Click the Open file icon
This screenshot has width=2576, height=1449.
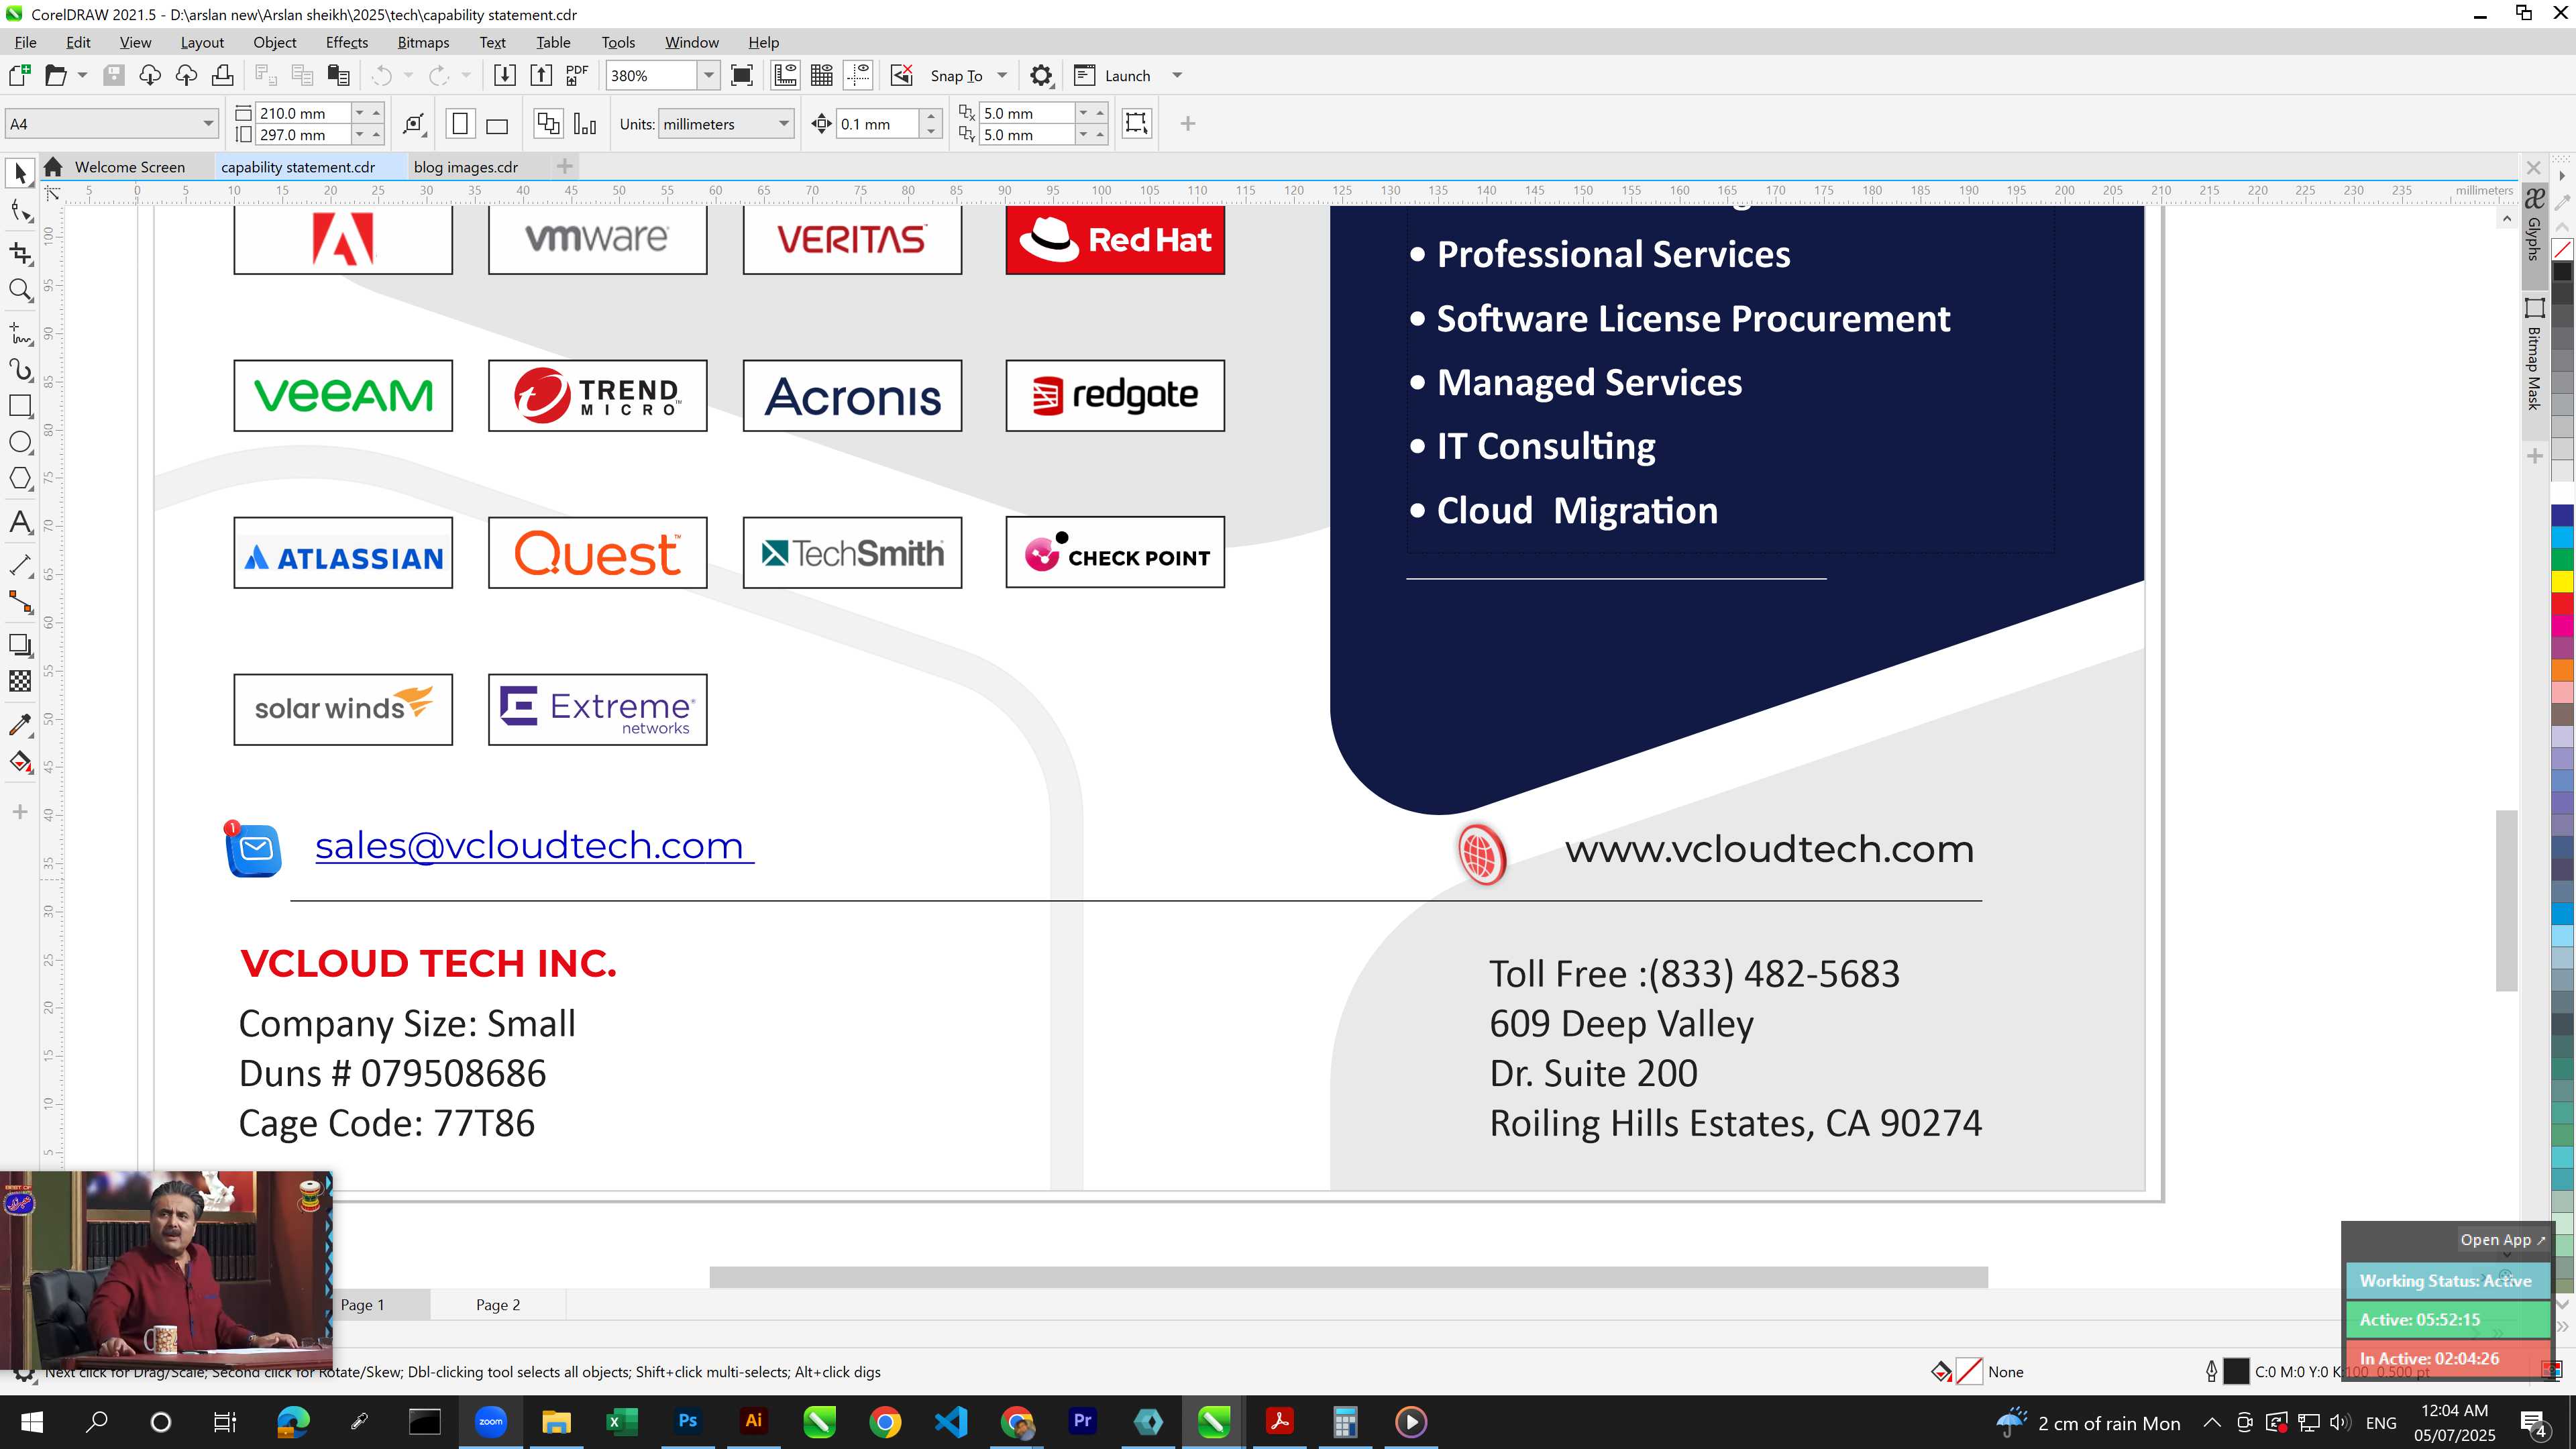(x=56, y=76)
